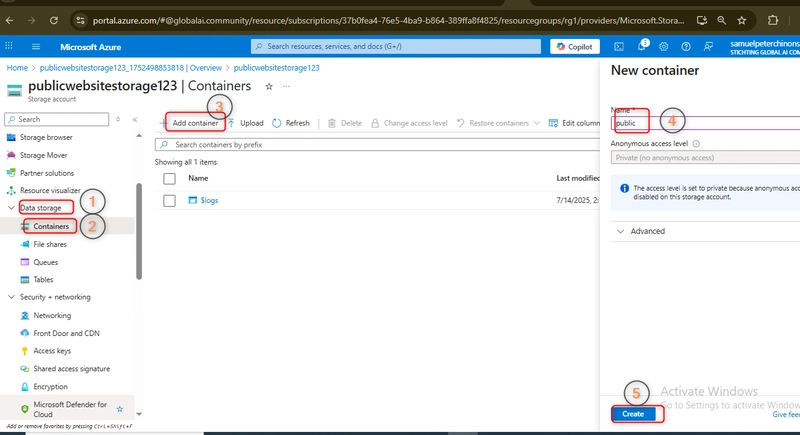
Task: Open Networking in the sidebar
Action: (x=52, y=315)
